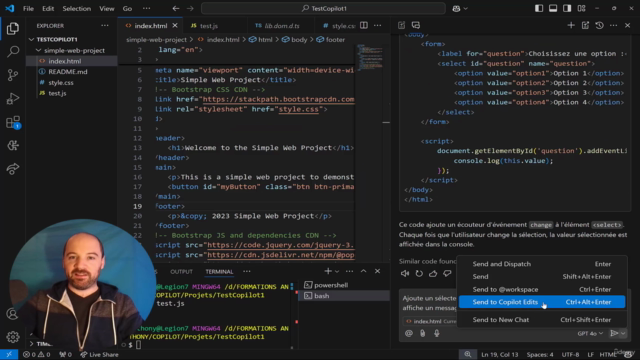Open the new terminal launch profile dropdown
The image size is (640, 360).
click(x=337, y=271)
